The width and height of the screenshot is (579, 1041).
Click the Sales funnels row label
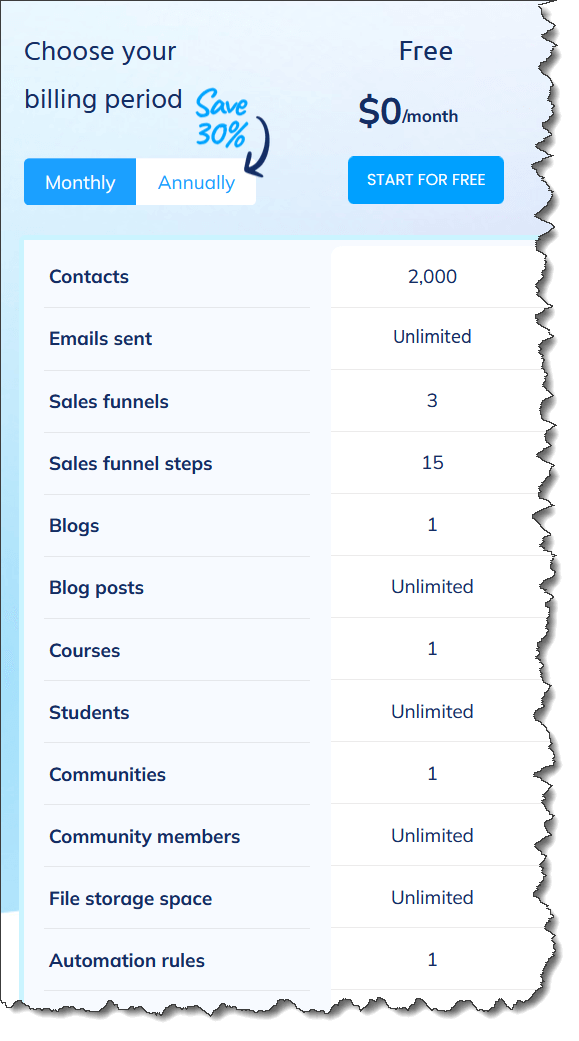tap(109, 401)
